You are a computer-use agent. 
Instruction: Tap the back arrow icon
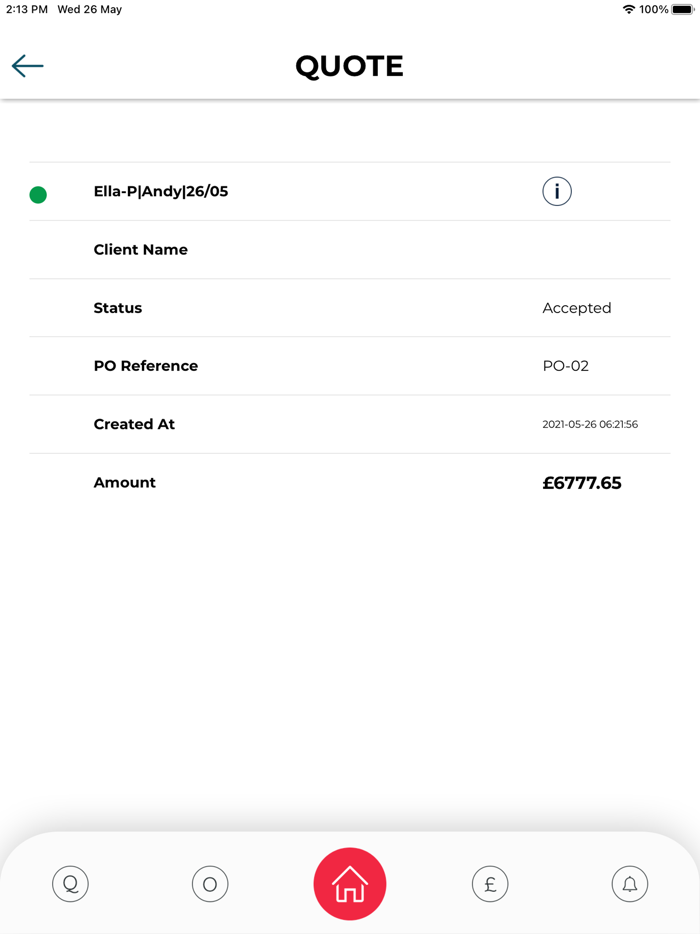[x=28, y=66]
